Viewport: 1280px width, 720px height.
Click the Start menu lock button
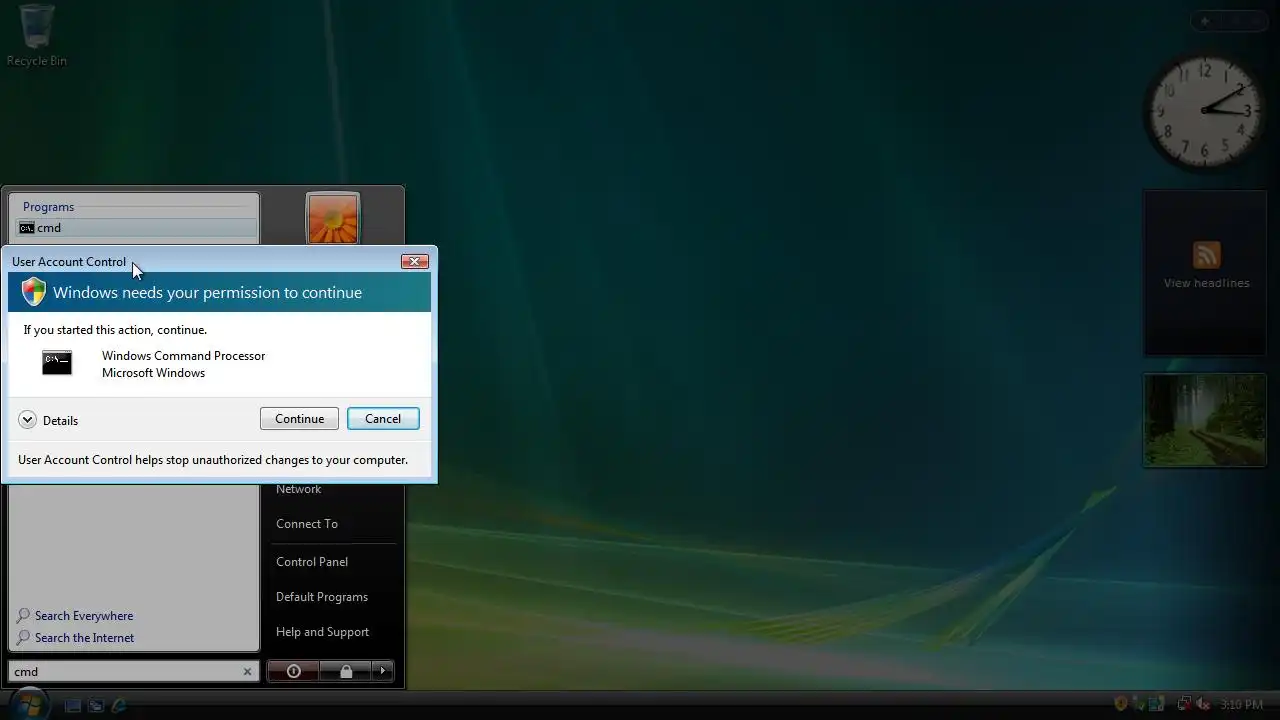tap(346, 671)
